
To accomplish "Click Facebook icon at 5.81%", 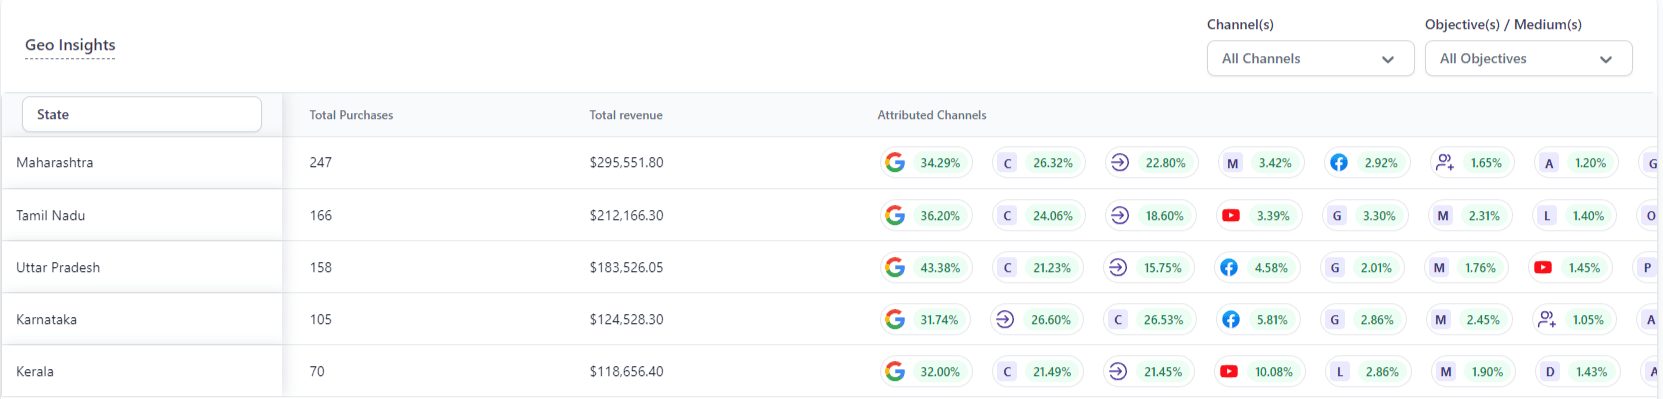I will click(1231, 319).
